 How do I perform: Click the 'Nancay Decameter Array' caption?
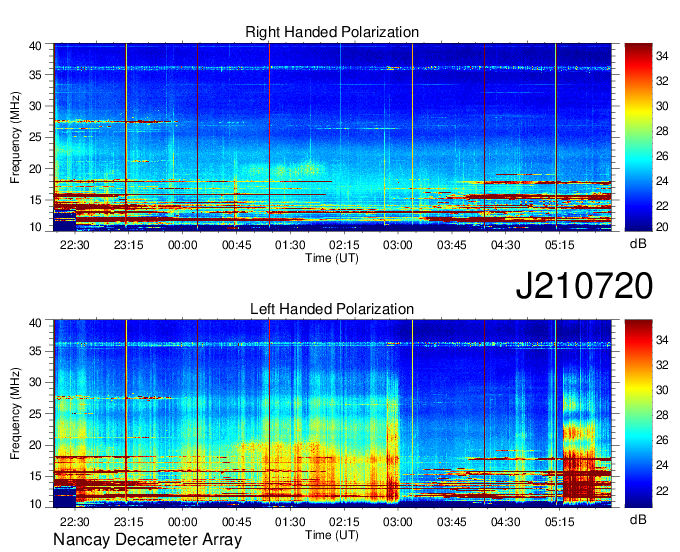(x=147, y=539)
